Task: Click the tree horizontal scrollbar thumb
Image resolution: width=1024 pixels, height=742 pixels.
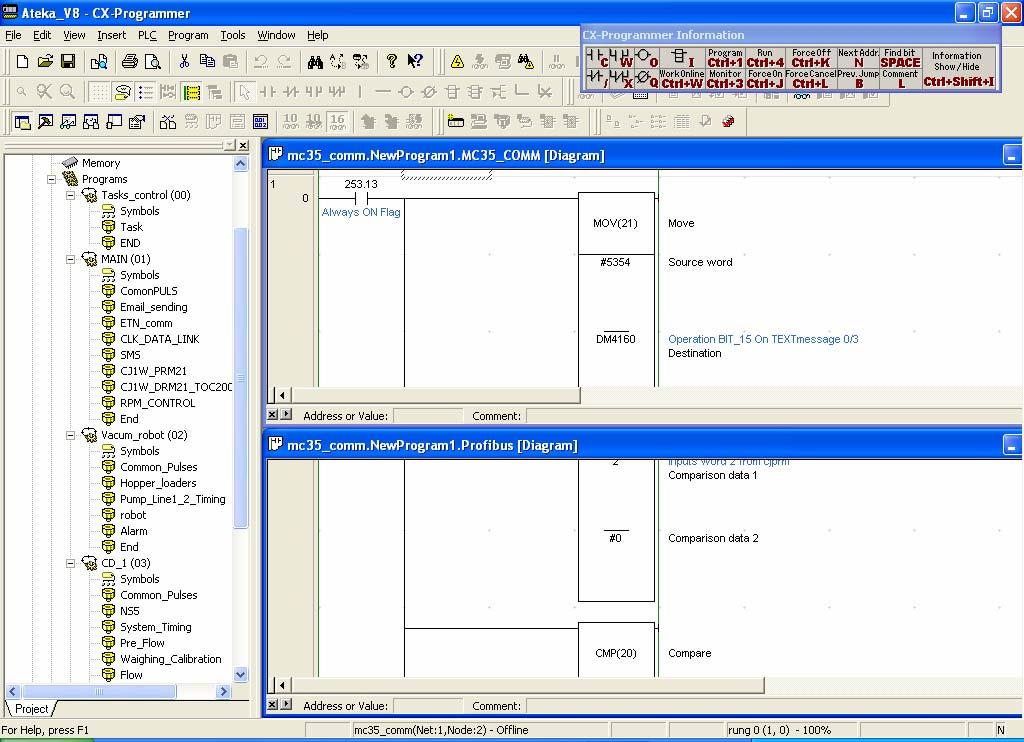Action: tap(99, 691)
